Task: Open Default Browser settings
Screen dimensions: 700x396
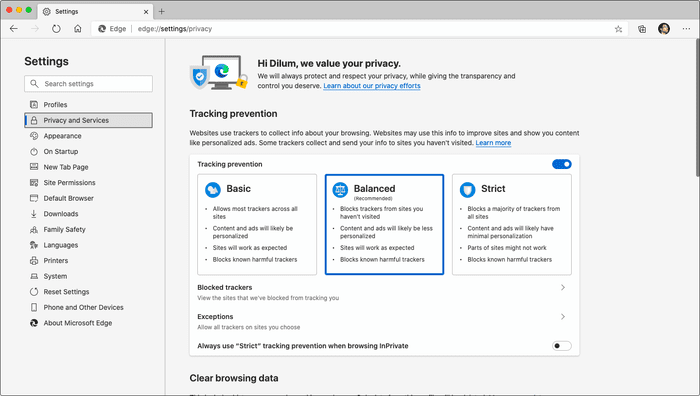Action: 88,198
